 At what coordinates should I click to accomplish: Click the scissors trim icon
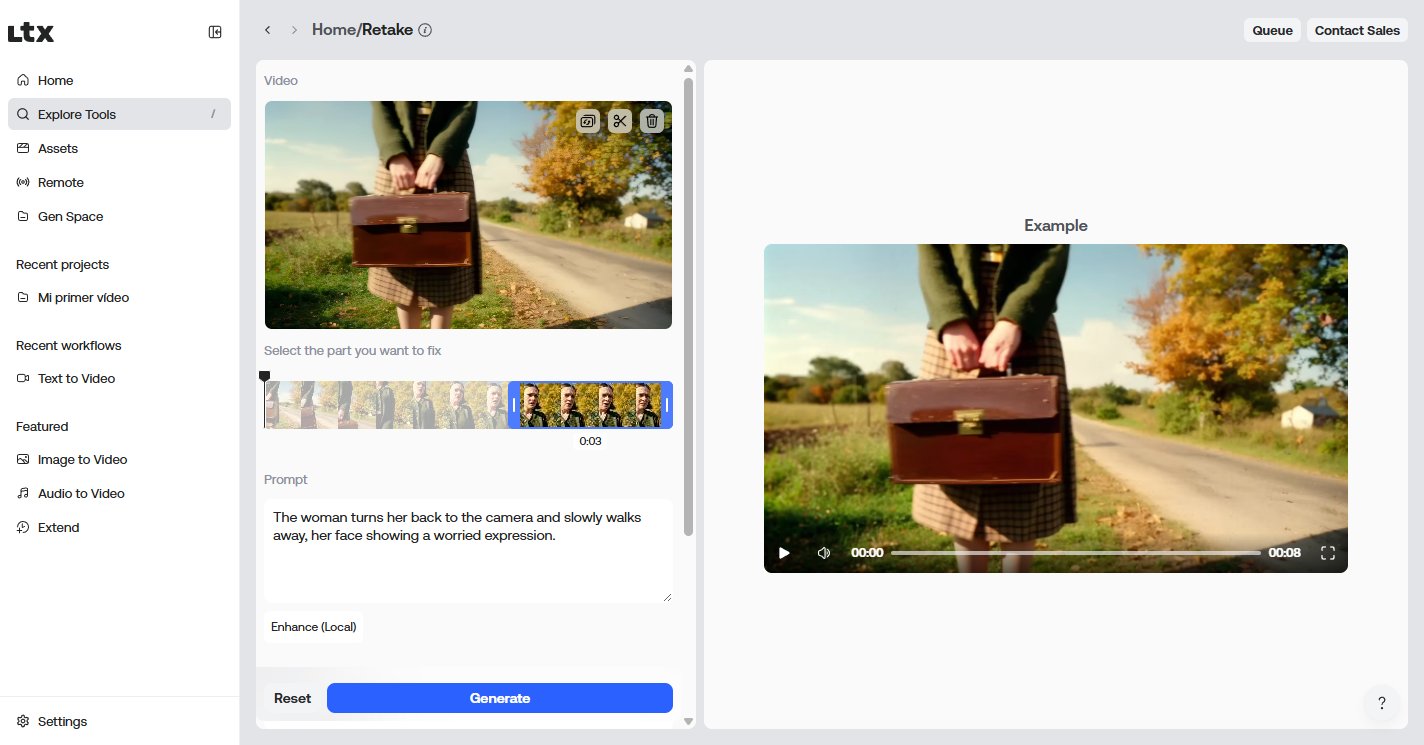(x=620, y=121)
